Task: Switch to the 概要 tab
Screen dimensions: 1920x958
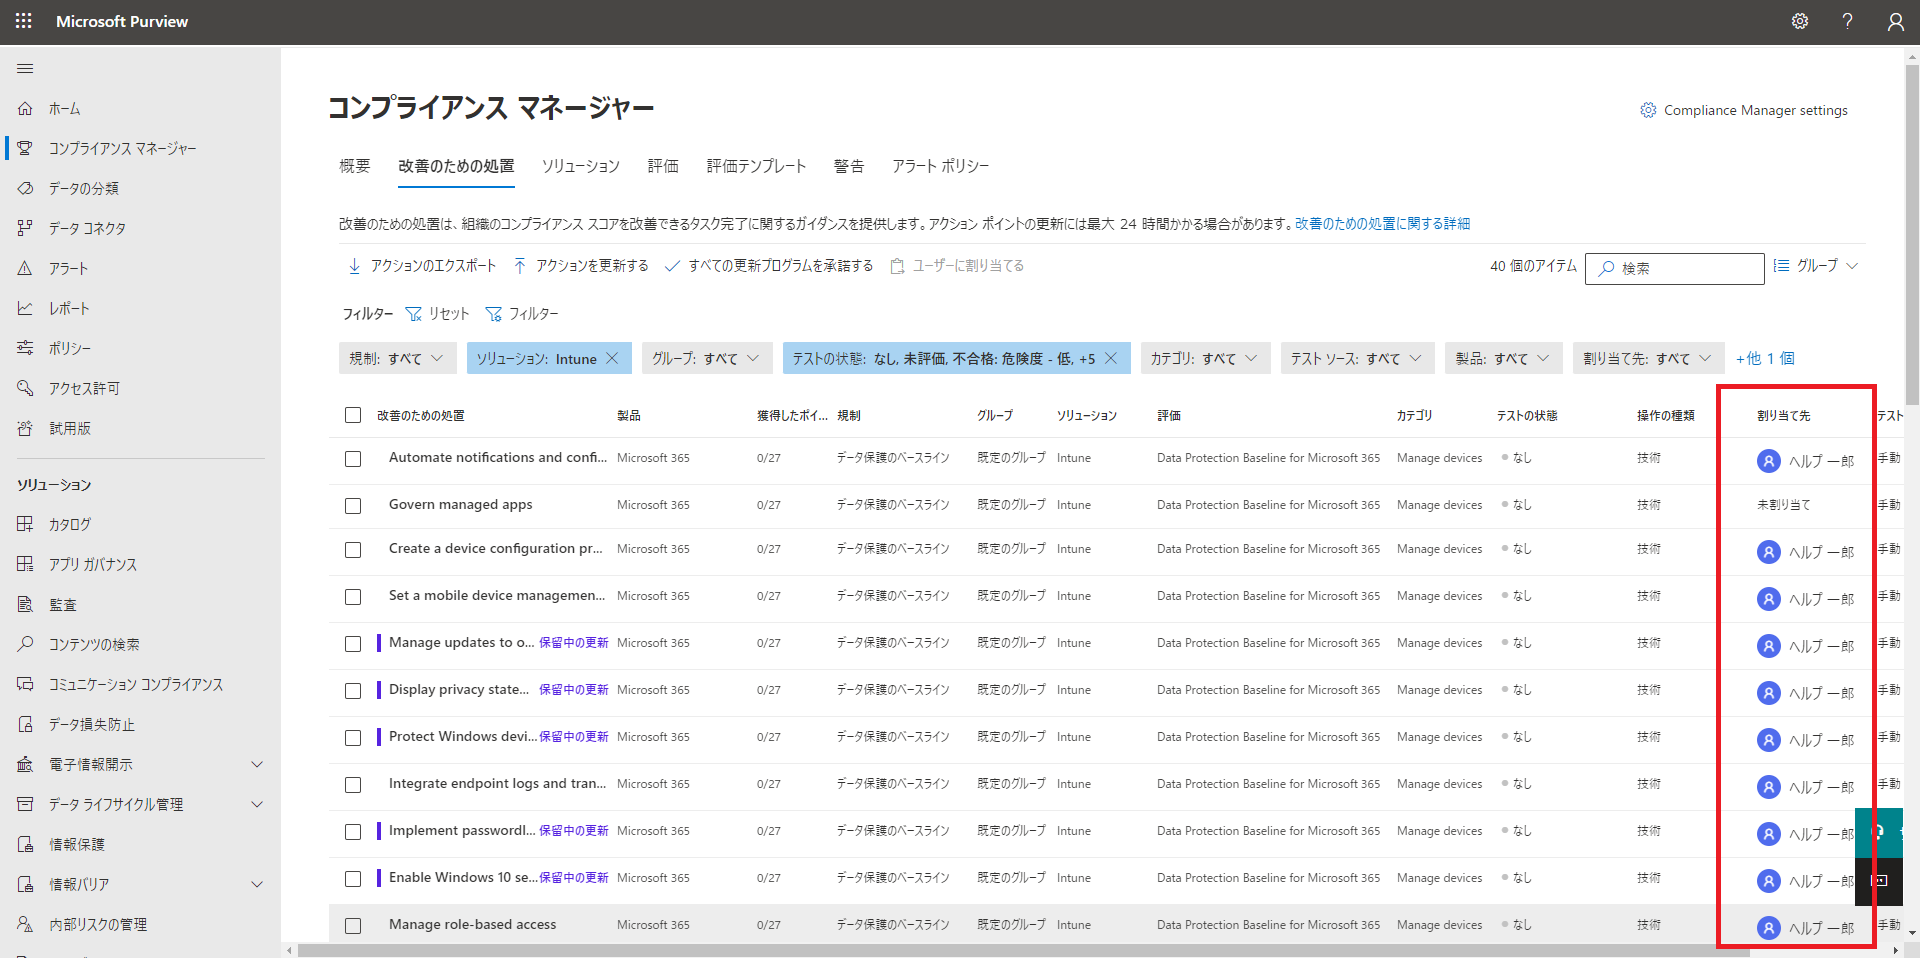Action: 355,166
